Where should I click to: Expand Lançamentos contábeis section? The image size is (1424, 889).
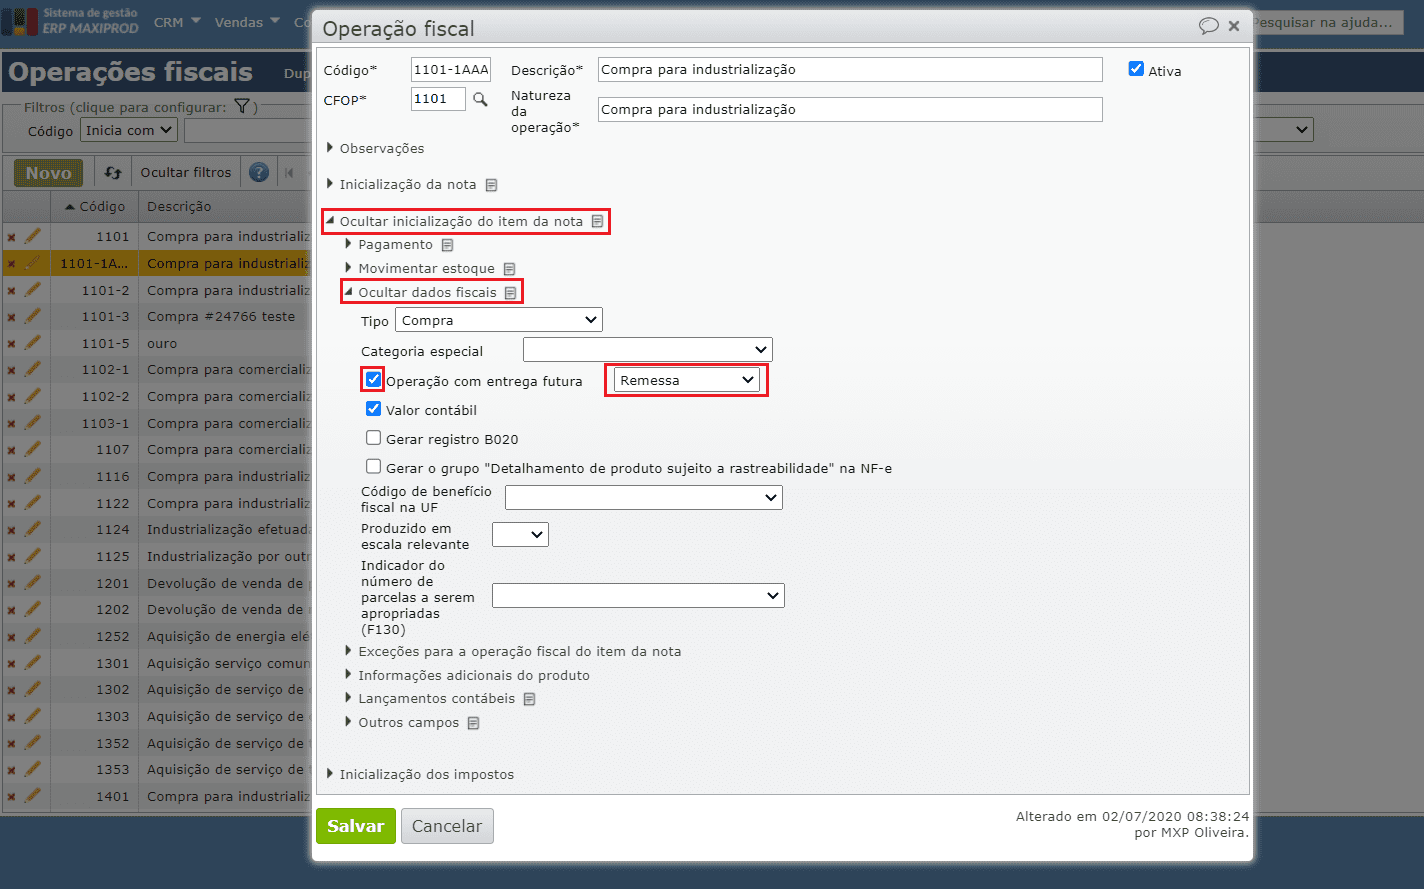[x=430, y=699]
